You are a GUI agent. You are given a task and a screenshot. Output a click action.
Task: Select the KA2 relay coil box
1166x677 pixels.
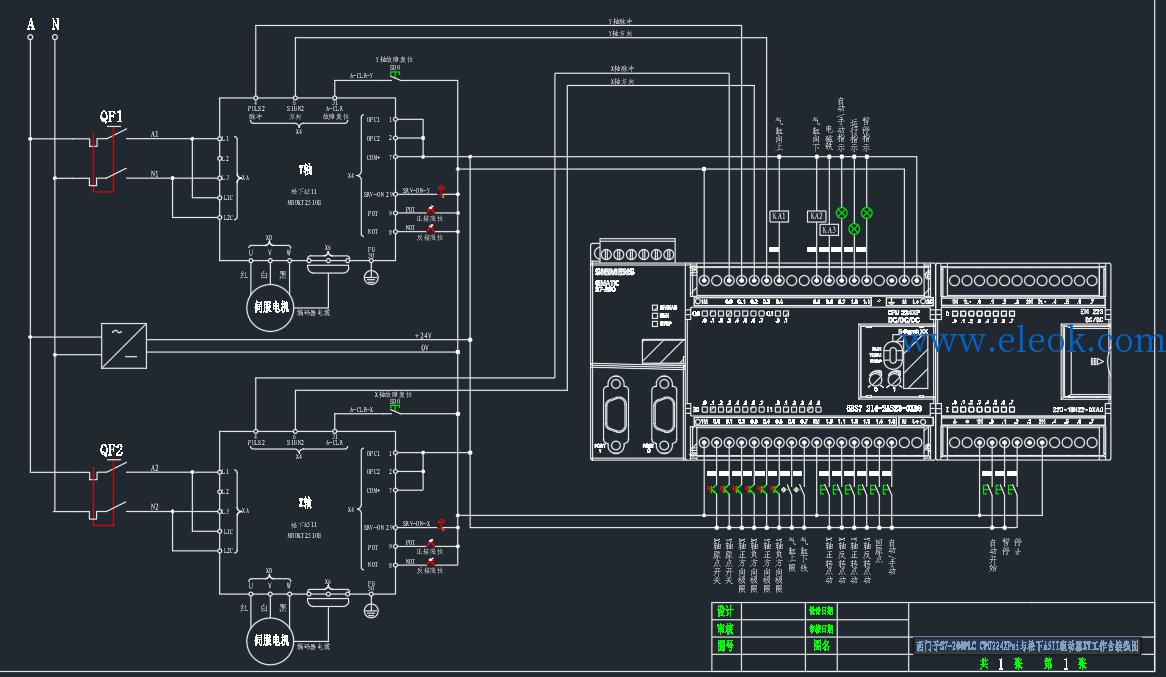(x=816, y=216)
